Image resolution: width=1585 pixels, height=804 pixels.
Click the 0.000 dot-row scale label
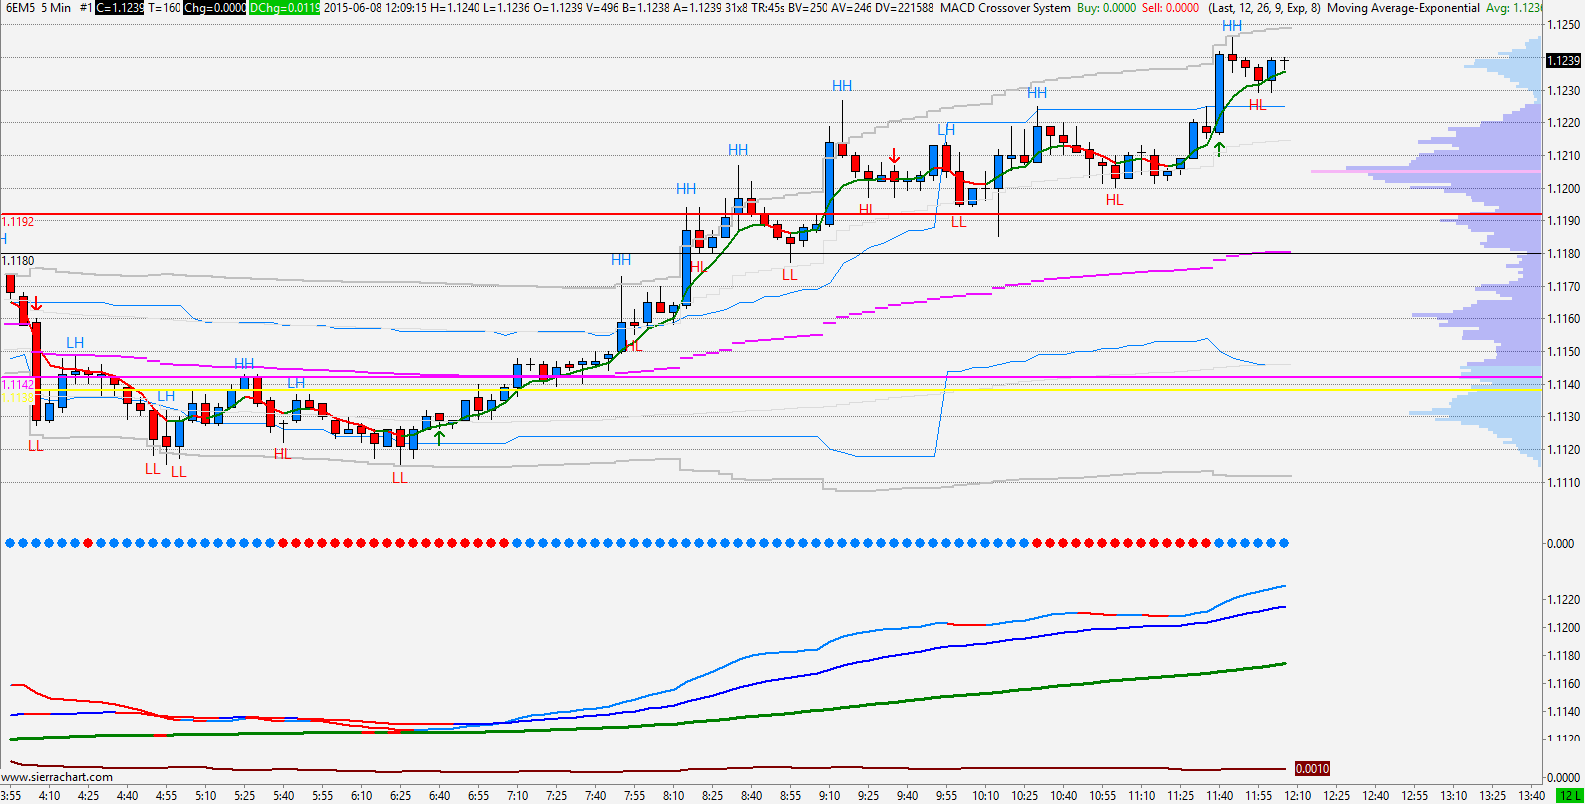pyautogui.click(x=1560, y=544)
